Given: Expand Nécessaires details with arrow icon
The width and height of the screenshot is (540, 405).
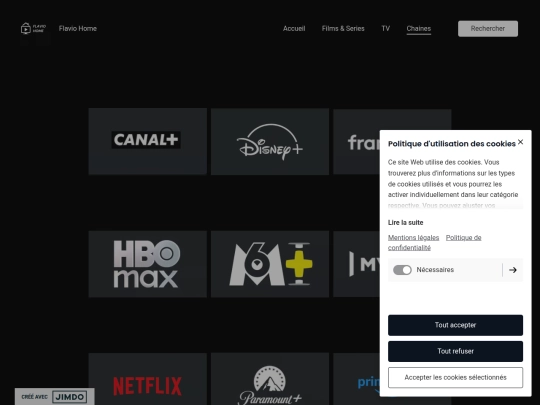Looking at the screenshot, I should tap(513, 270).
